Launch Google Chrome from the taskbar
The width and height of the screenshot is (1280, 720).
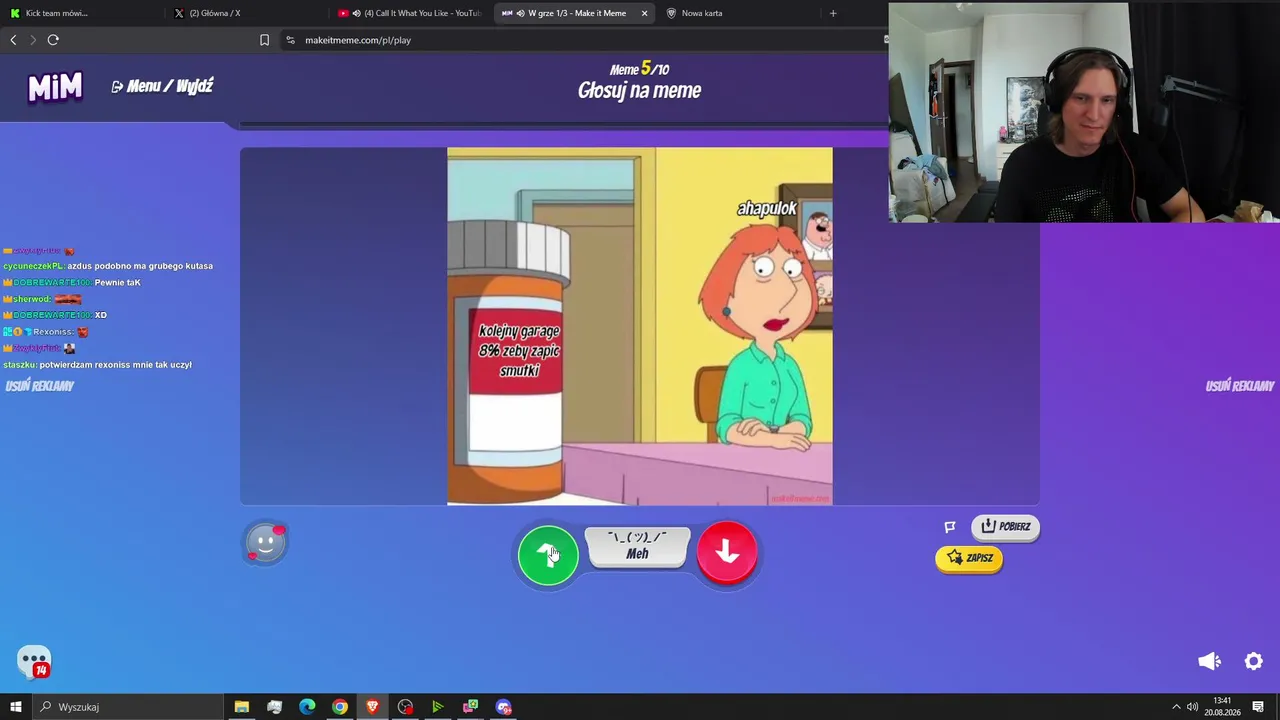pyautogui.click(x=340, y=707)
